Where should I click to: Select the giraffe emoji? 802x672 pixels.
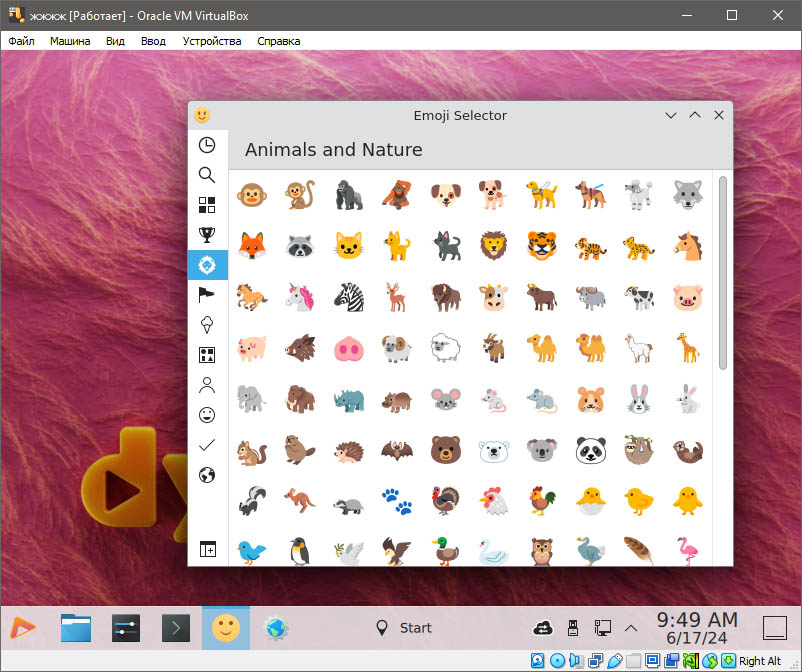tap(688, 349)
